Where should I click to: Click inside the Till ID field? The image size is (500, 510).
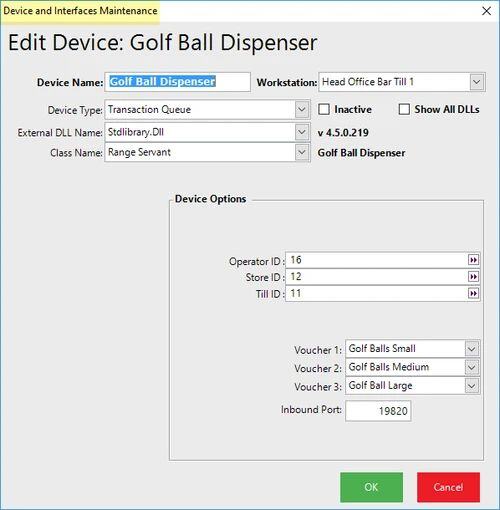[377, 293]
